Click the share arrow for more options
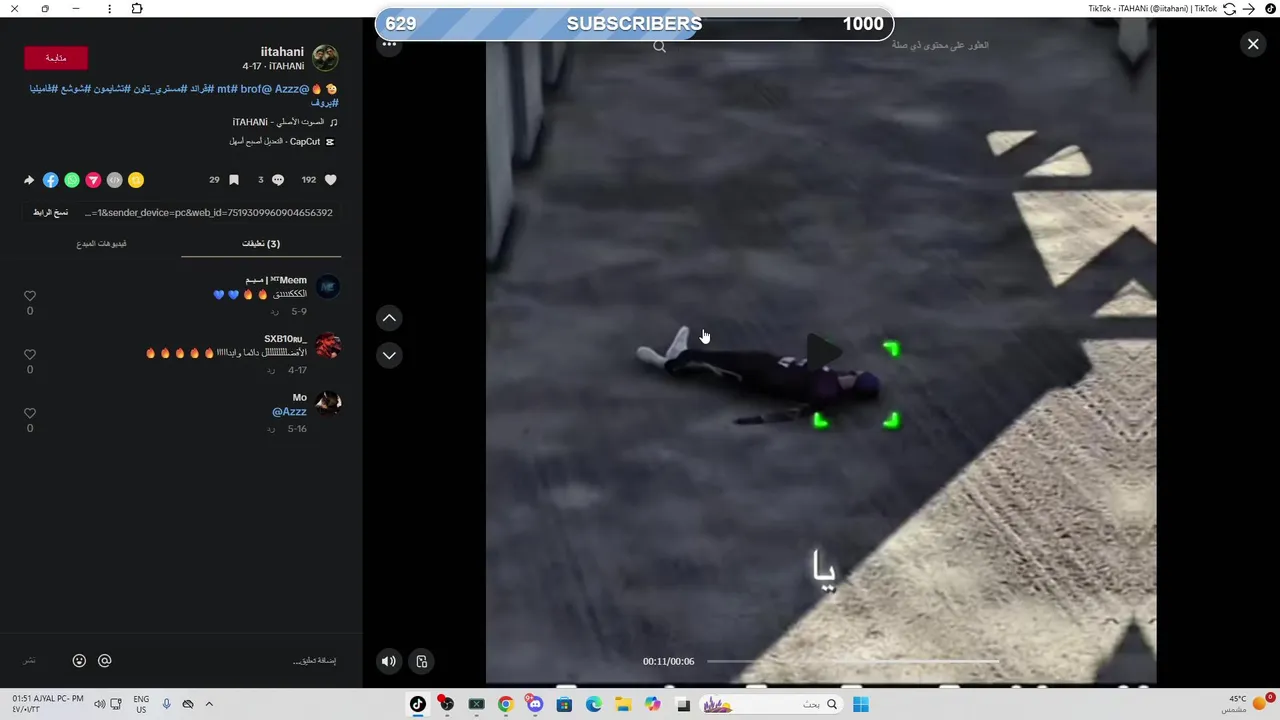 [x=29, y=180]
